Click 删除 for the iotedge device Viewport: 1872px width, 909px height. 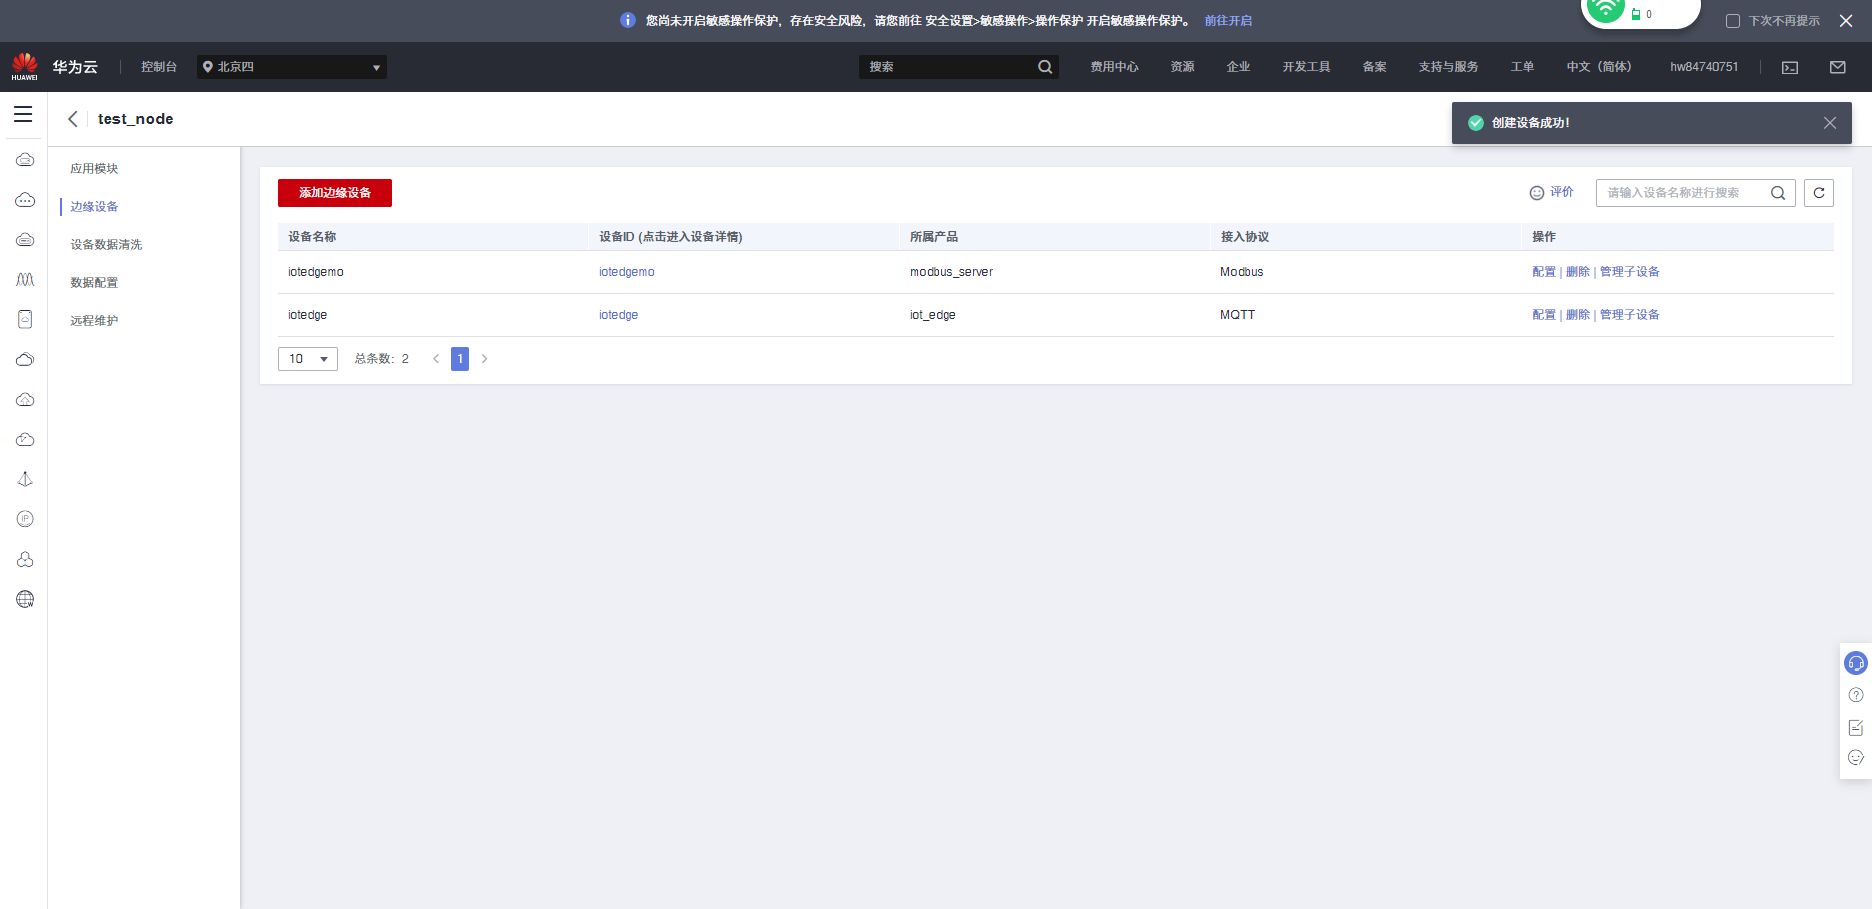(1578, 315)
